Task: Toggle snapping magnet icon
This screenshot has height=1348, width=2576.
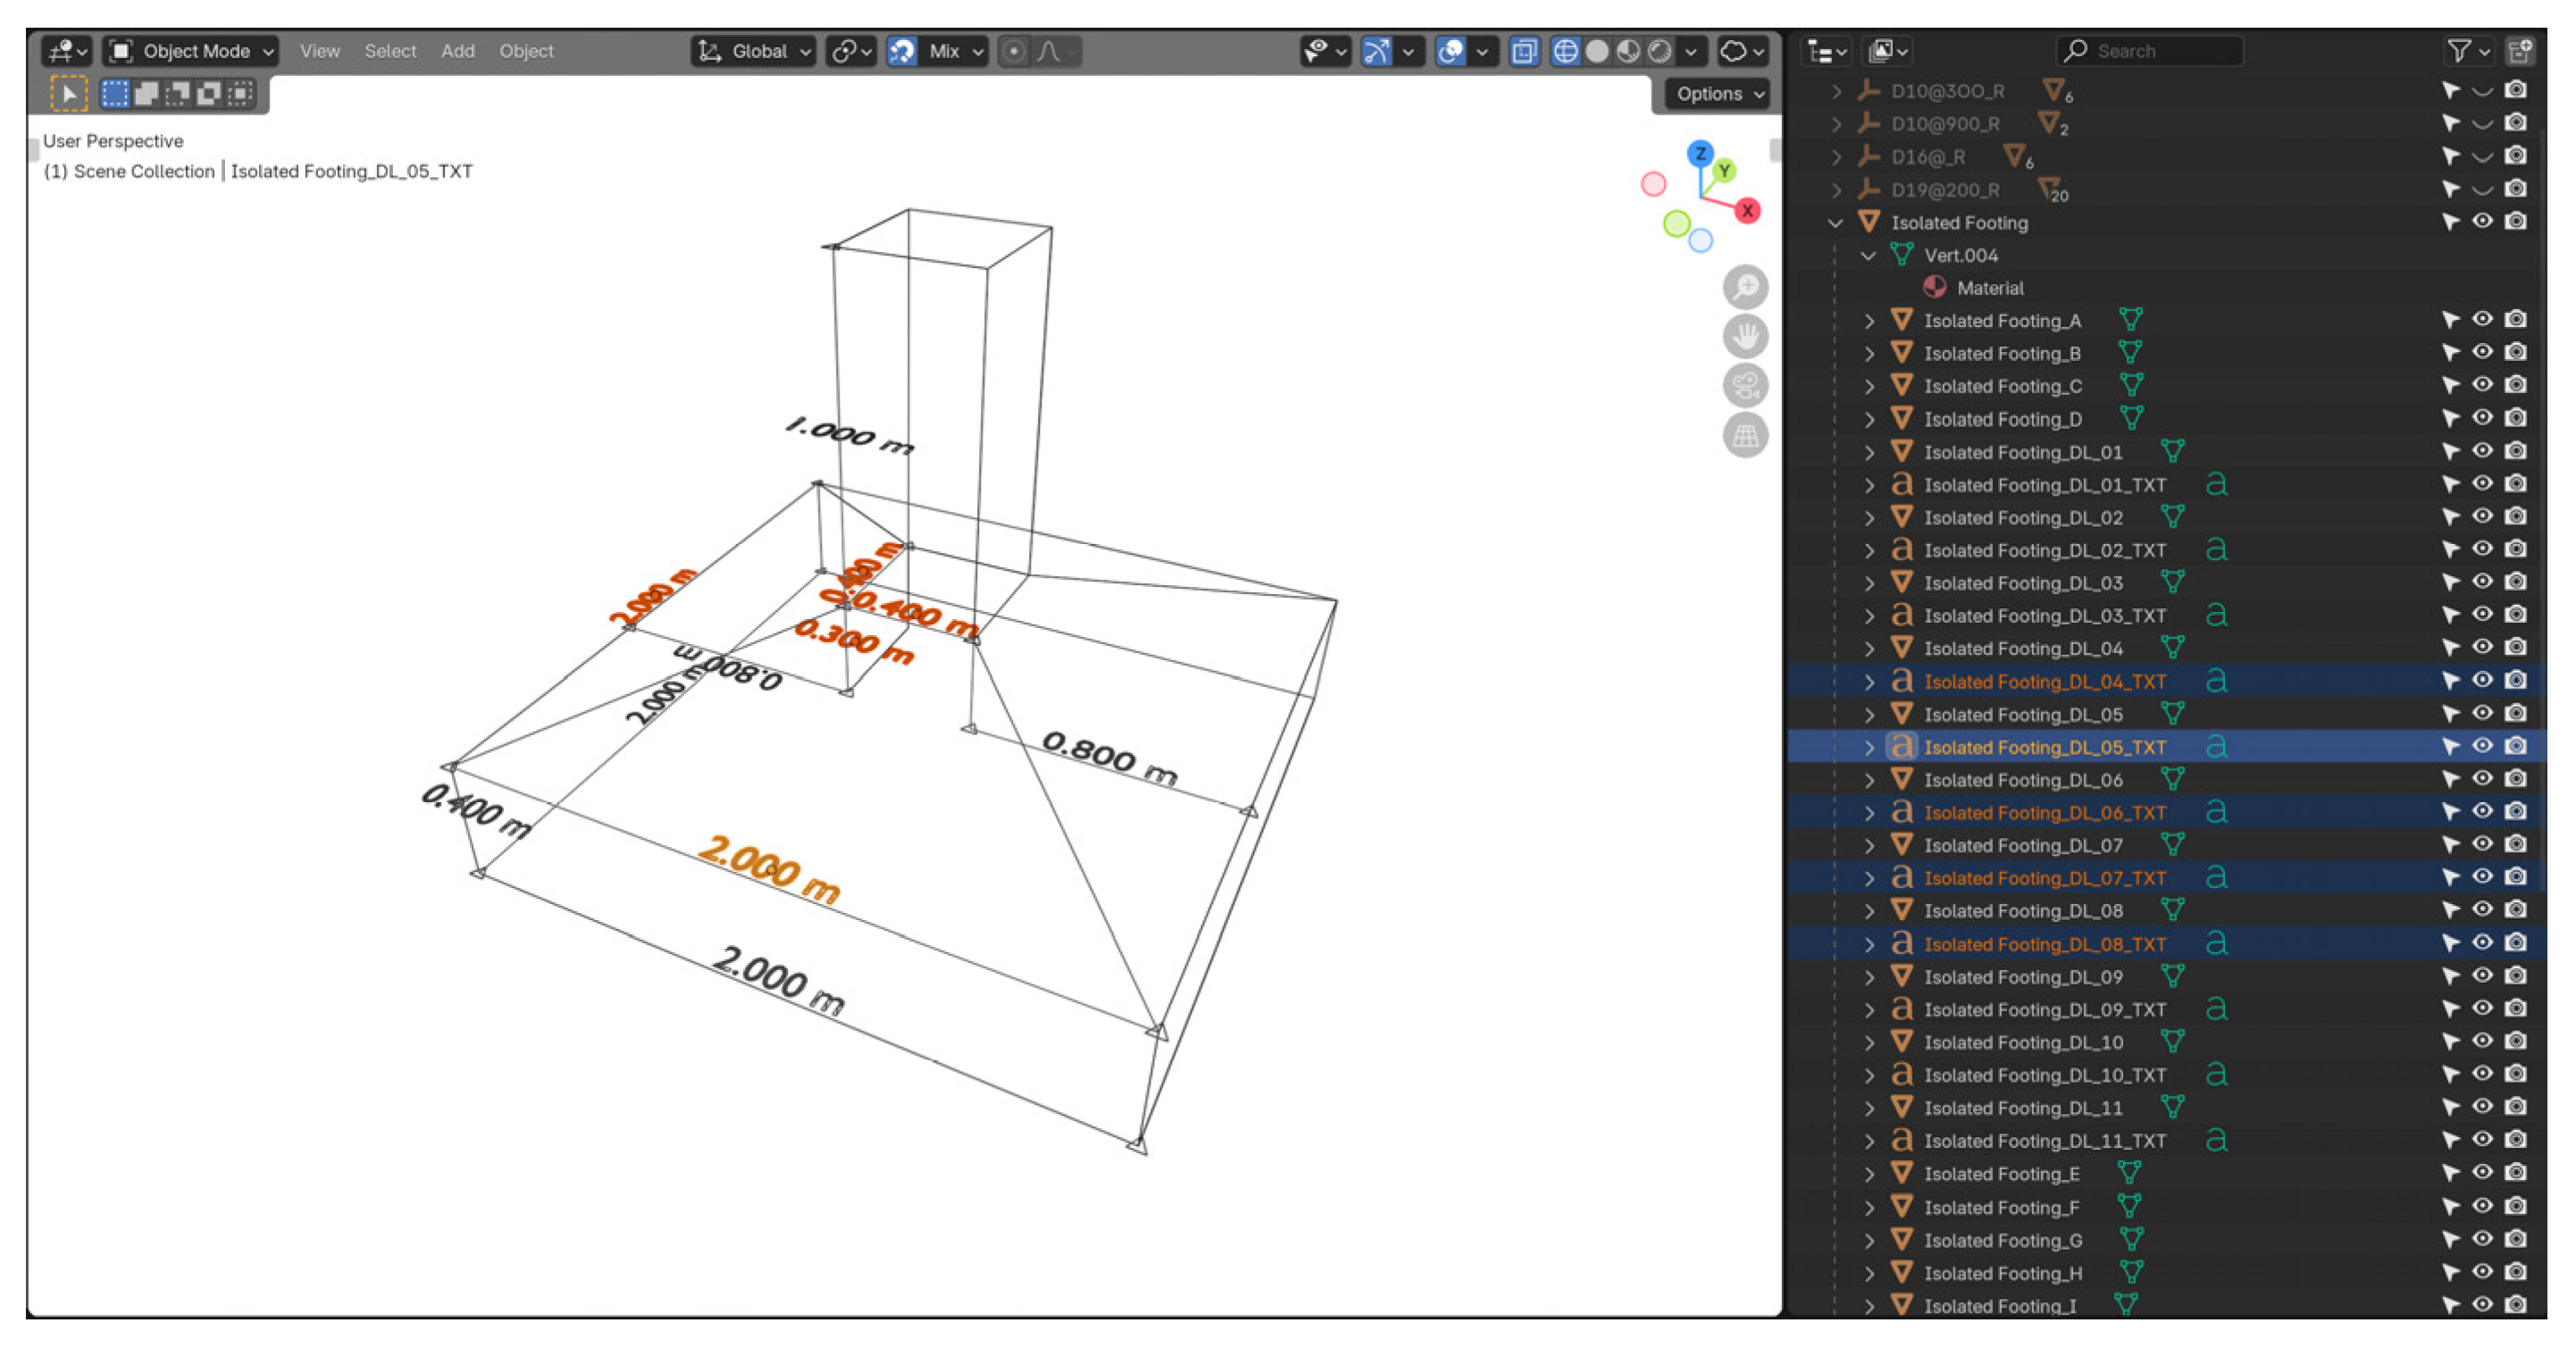Action: tap(902, 51)
